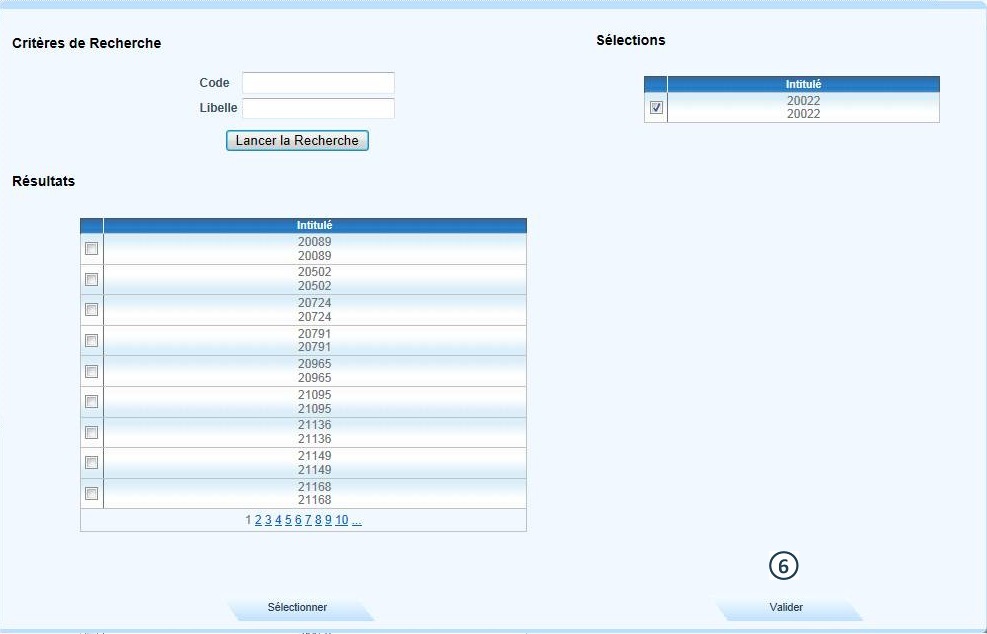The image size is (987, 634).
Task: Select checkbox for result 21149
Action: point(92,463)
